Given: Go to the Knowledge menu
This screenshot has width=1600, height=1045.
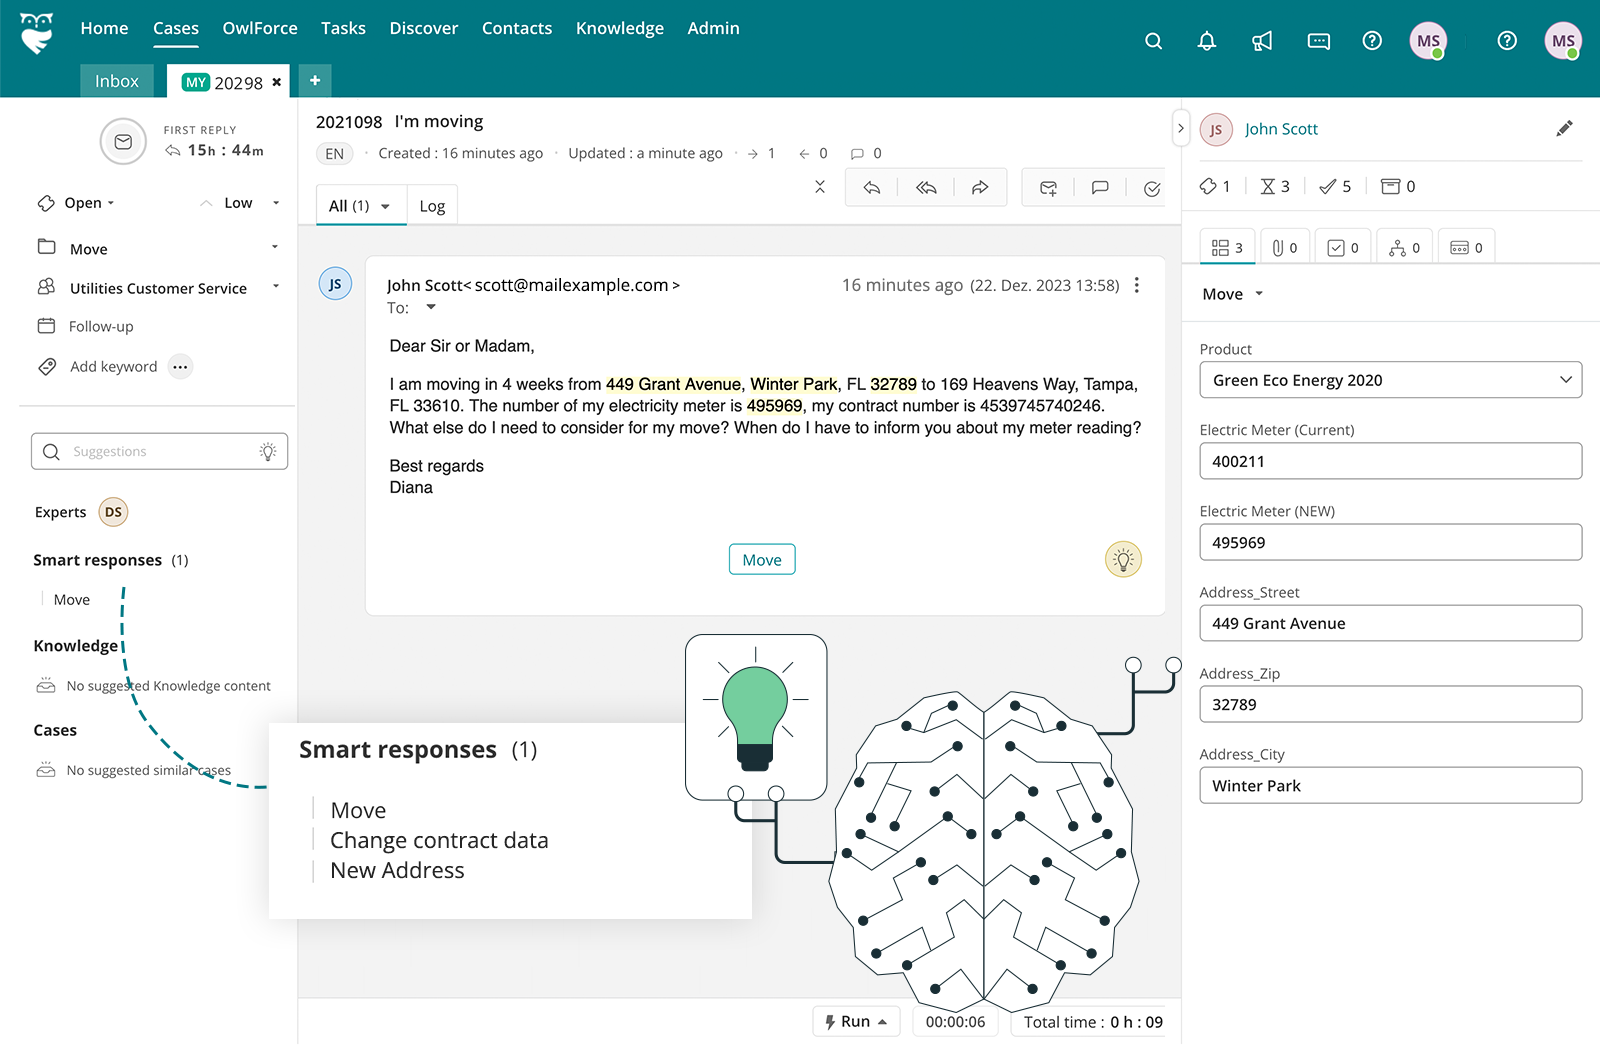Looking at the screenshot, I should pos(619,28).
